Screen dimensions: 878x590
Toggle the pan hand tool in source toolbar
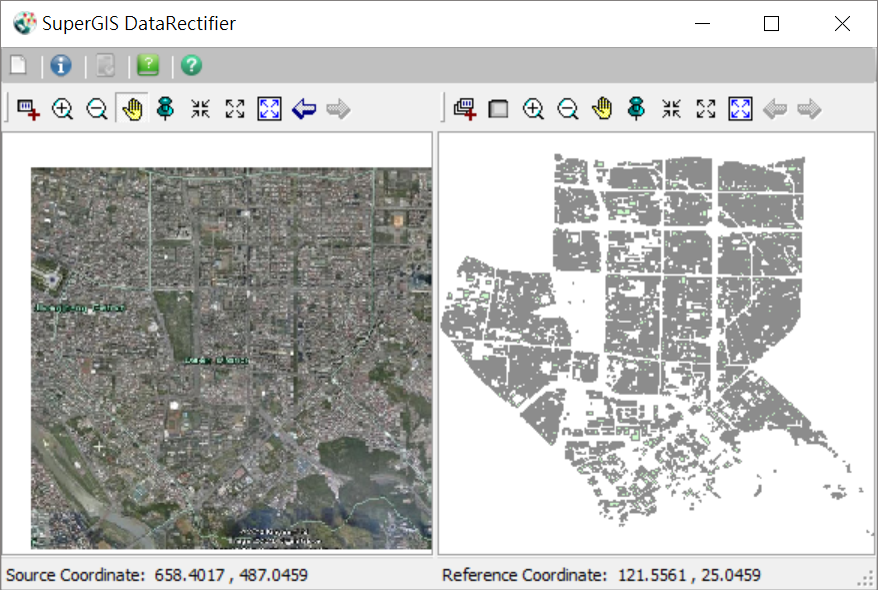point(131,109)
